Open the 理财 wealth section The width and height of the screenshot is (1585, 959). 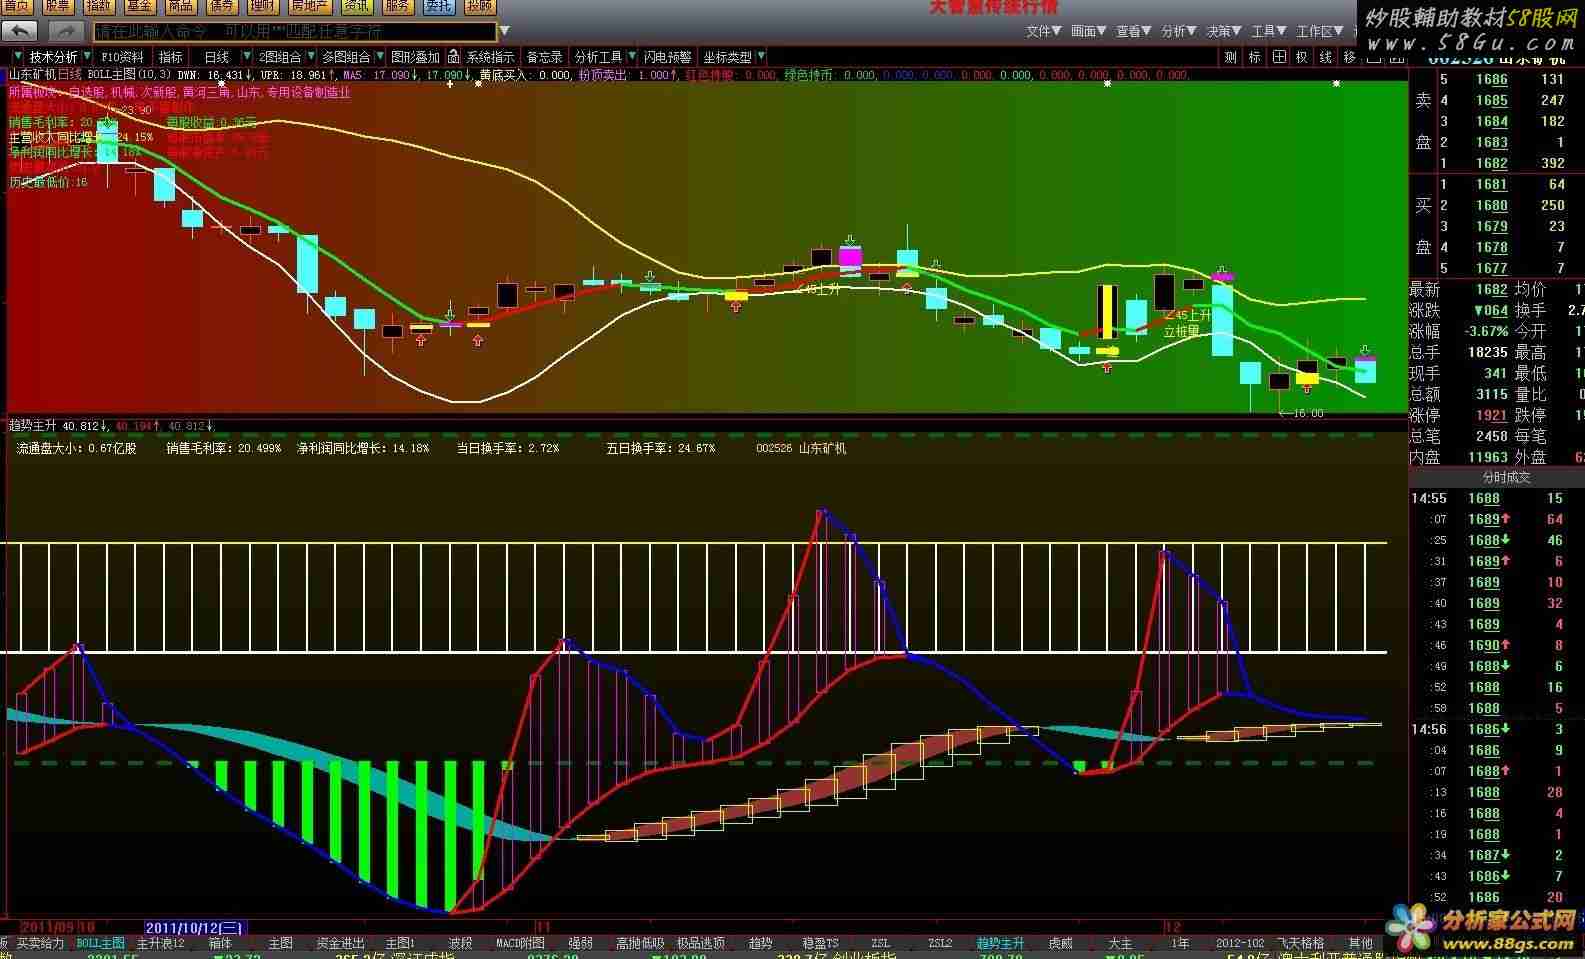coord(262,6)
